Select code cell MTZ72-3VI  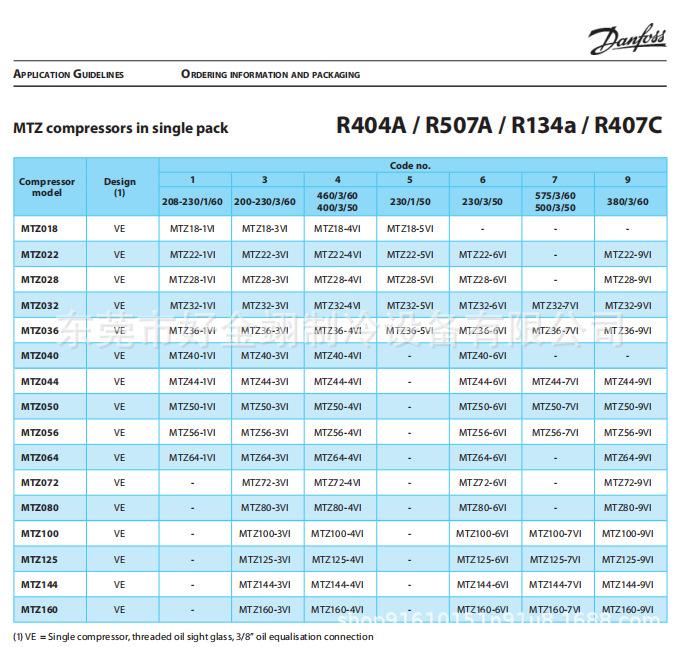tap(265, 483)
